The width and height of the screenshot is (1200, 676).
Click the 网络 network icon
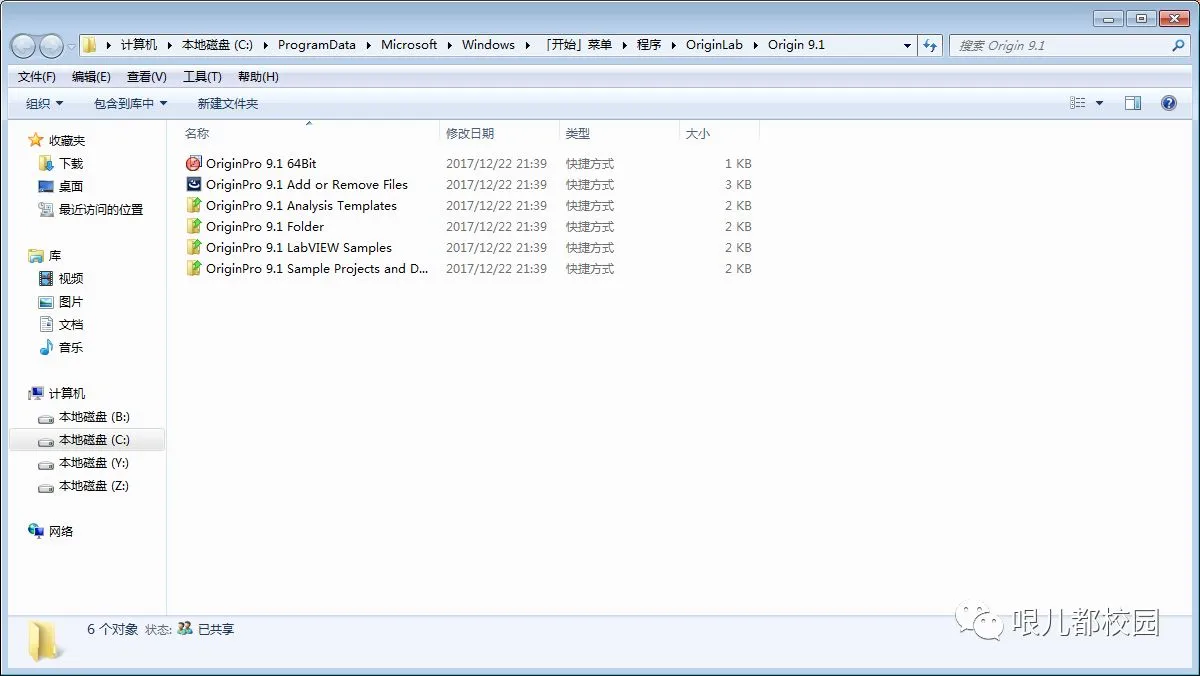[36, 531]
